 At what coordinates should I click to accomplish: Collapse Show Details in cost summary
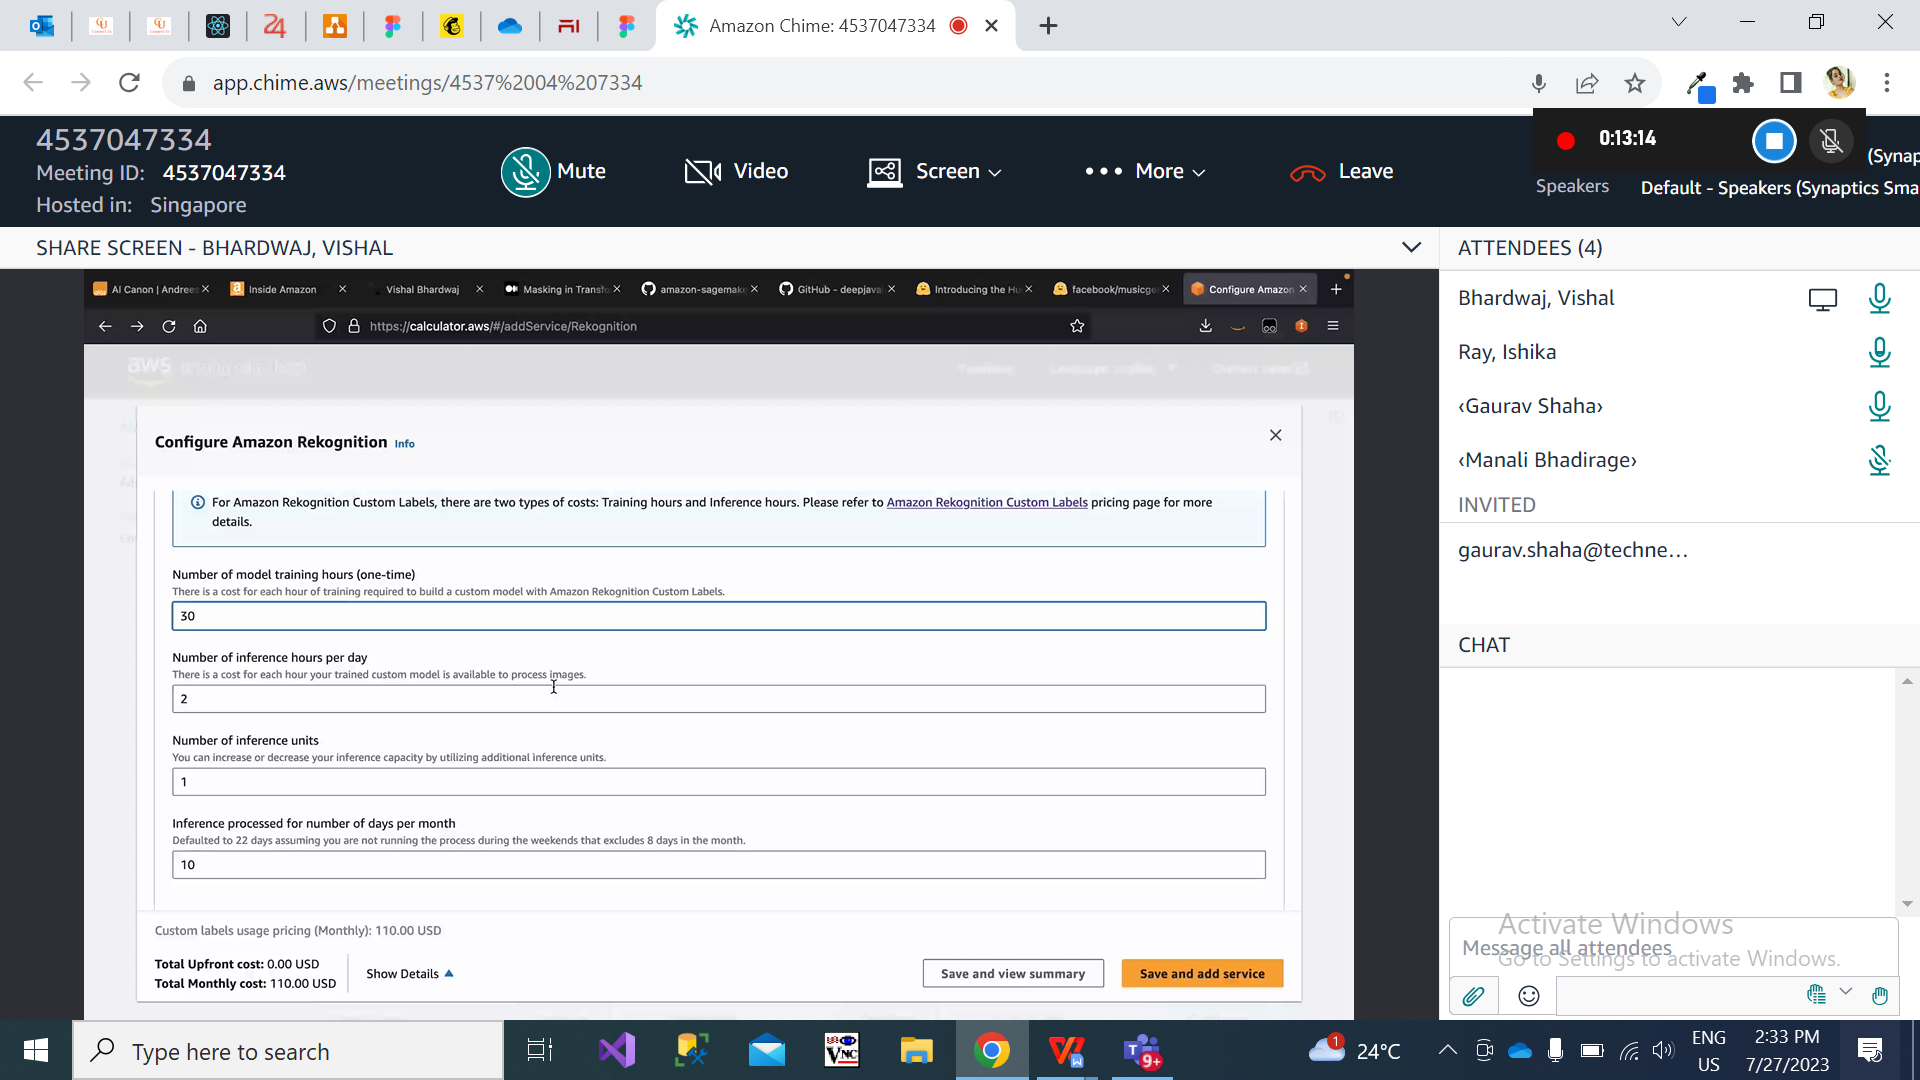tap(410, 974)
